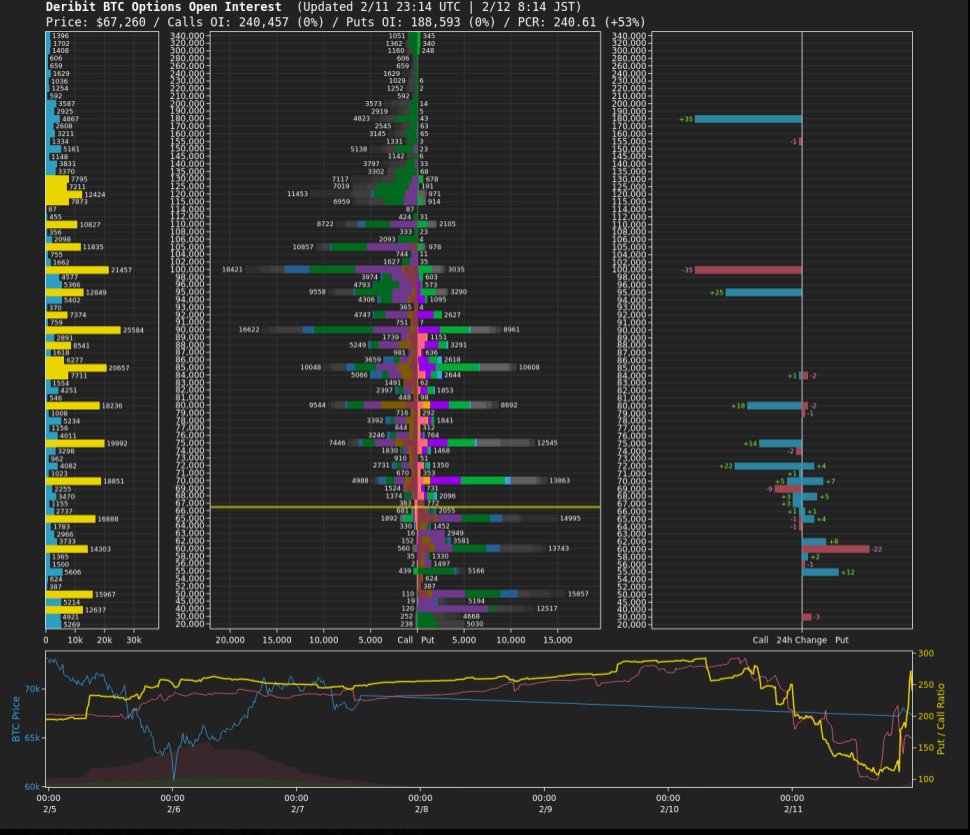Screen dimensions: 970x835
Task: Select the red -35 call change bar
Action: (748, 270)
